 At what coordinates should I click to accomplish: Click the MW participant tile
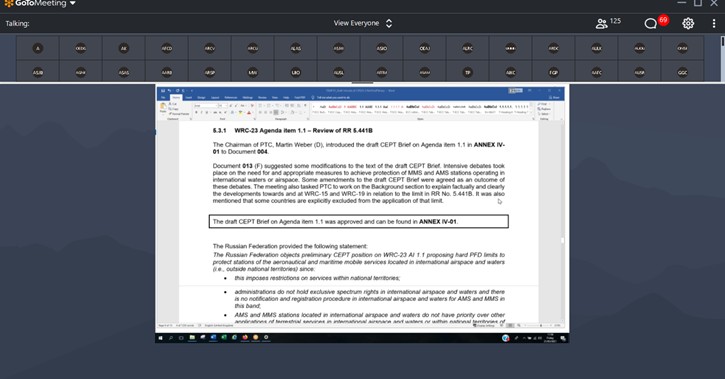click(x=252, y=72)
